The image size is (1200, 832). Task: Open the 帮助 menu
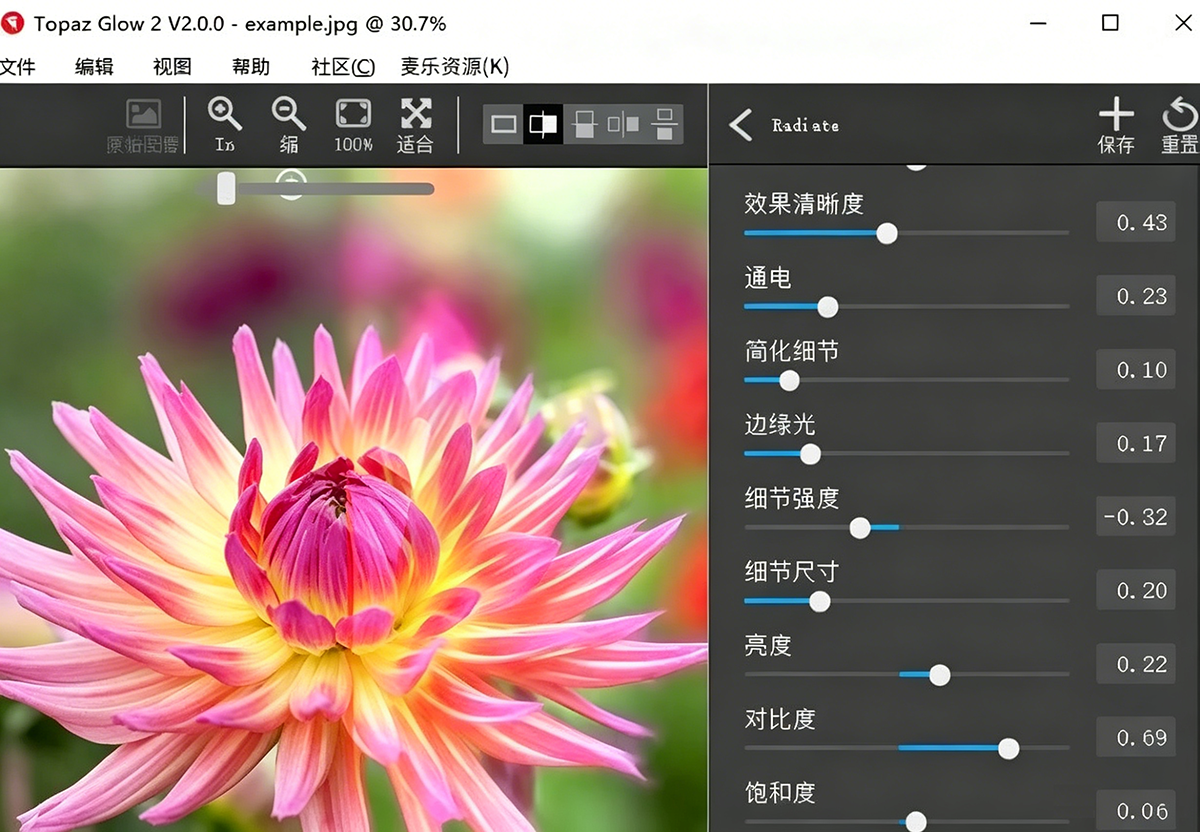(x=251, y=67)
